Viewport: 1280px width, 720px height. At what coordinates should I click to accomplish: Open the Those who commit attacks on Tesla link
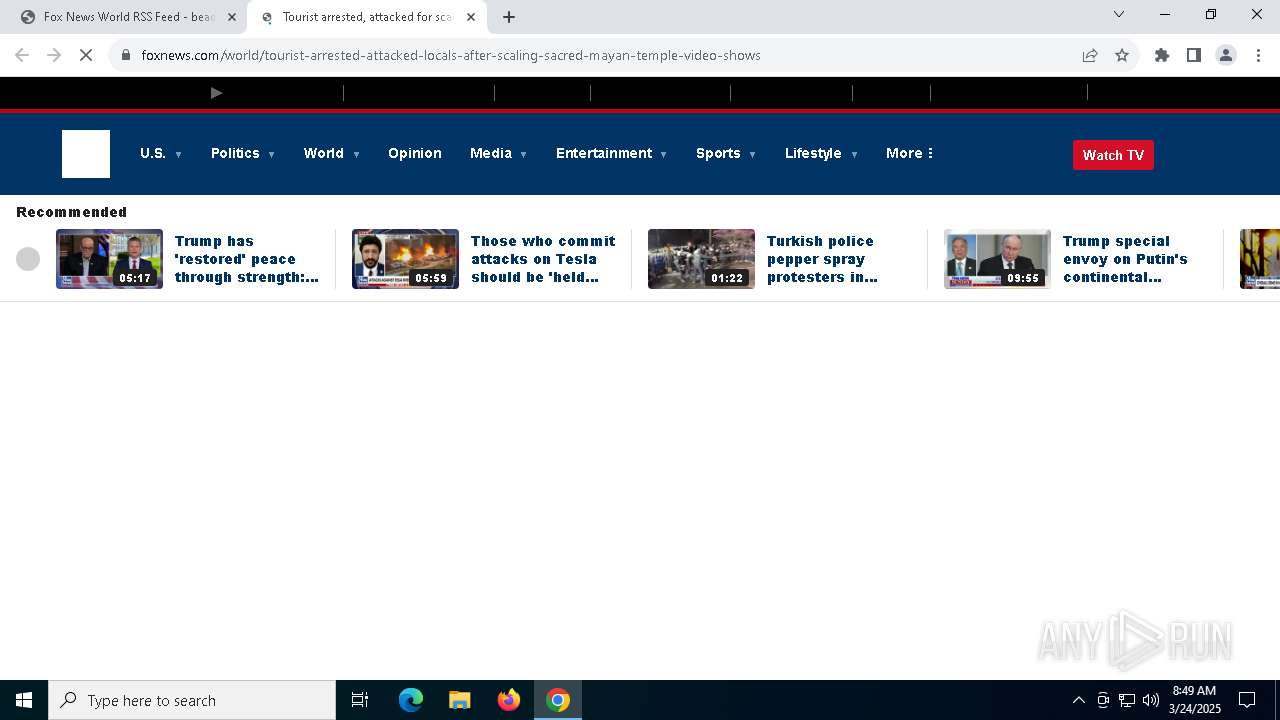[543, 259]
